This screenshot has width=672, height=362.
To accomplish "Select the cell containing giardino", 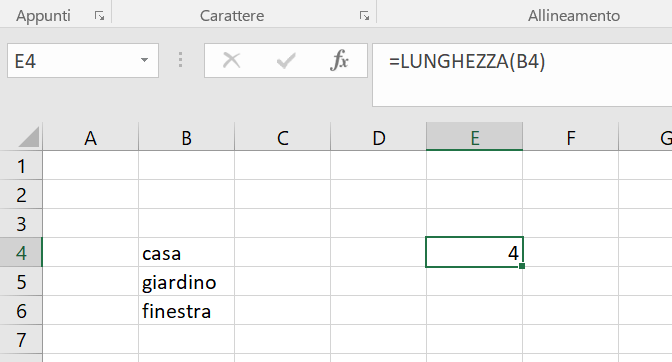I will 186,282.
